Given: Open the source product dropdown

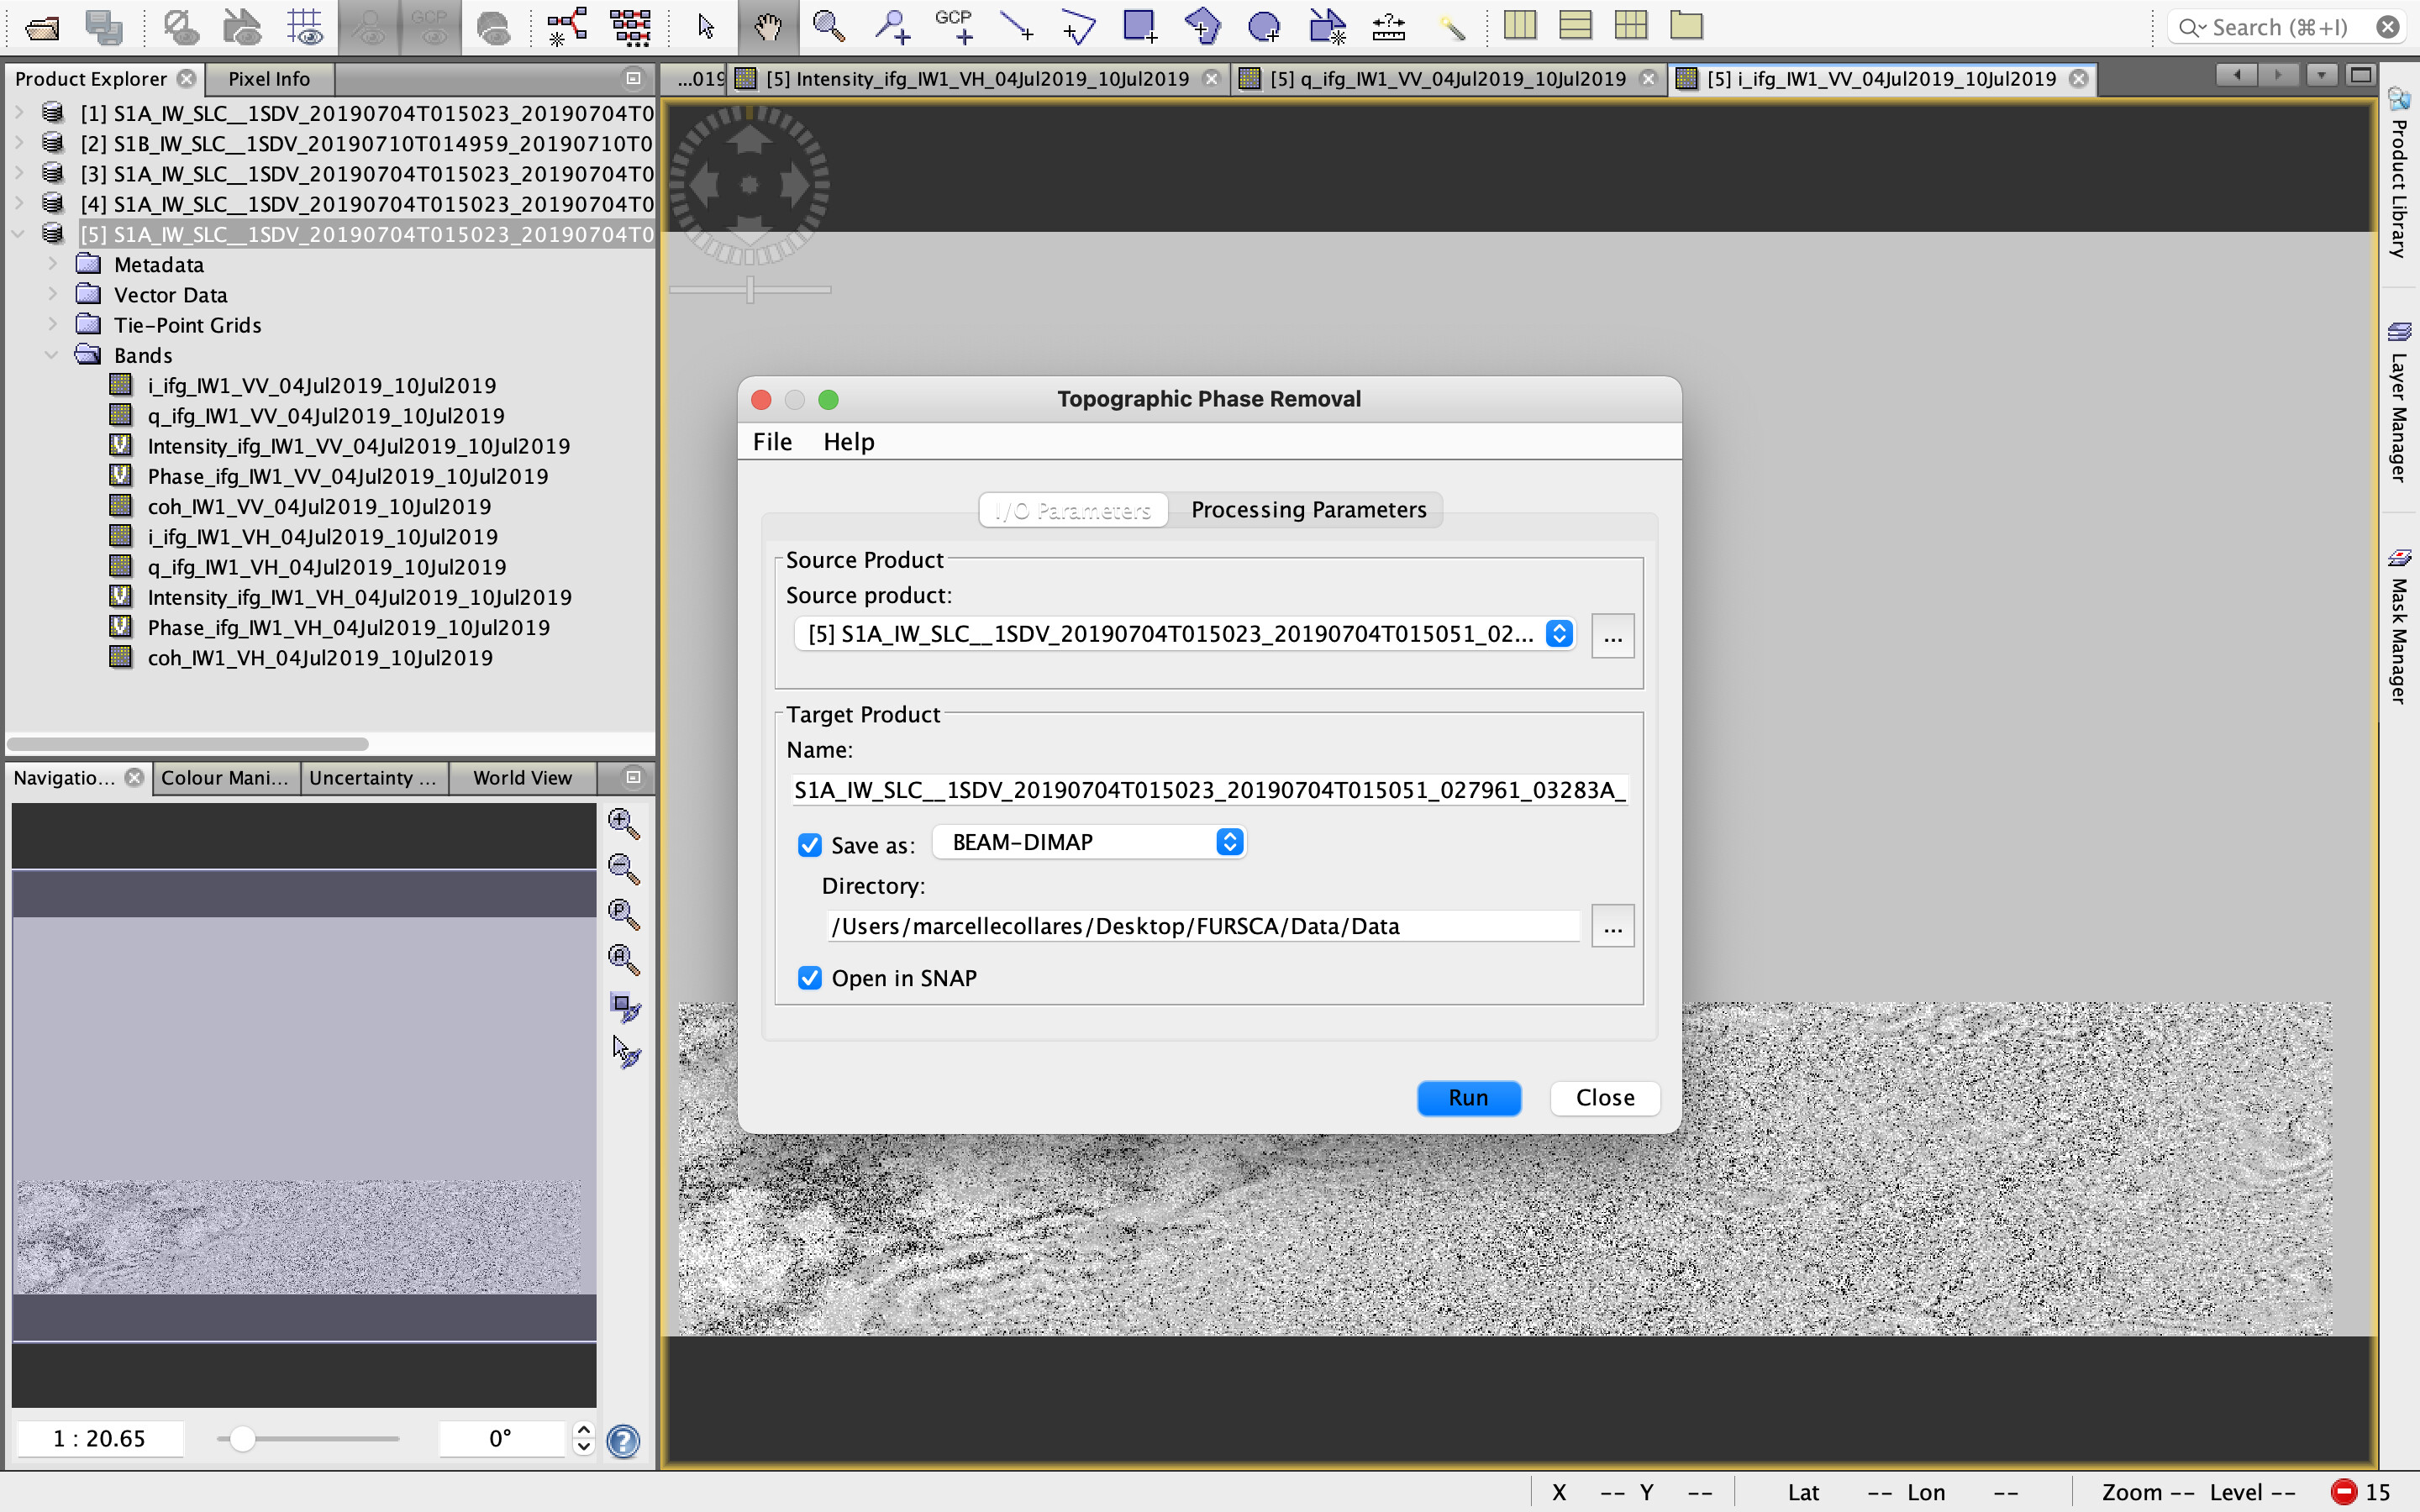Looking at the screenshot, I should point(1560,634).
